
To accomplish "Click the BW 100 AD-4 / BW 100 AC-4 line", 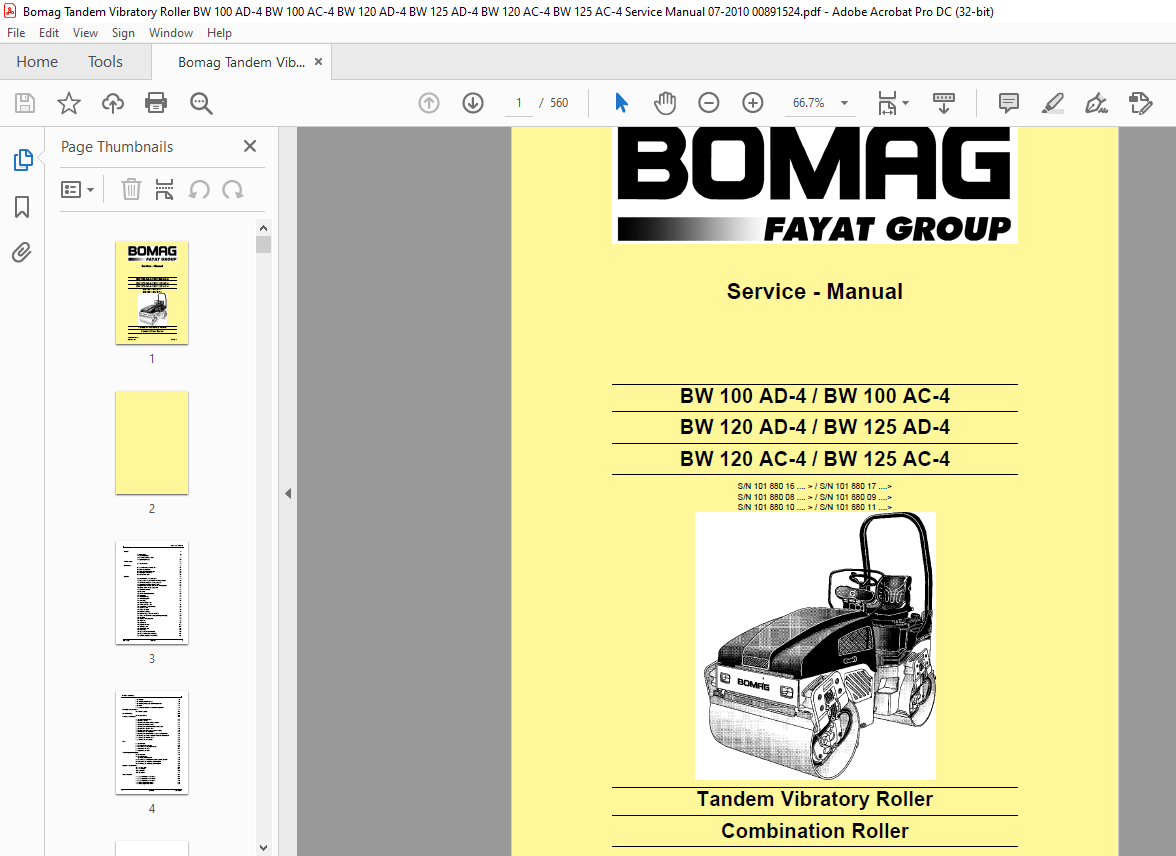I will tap(814, 396).
